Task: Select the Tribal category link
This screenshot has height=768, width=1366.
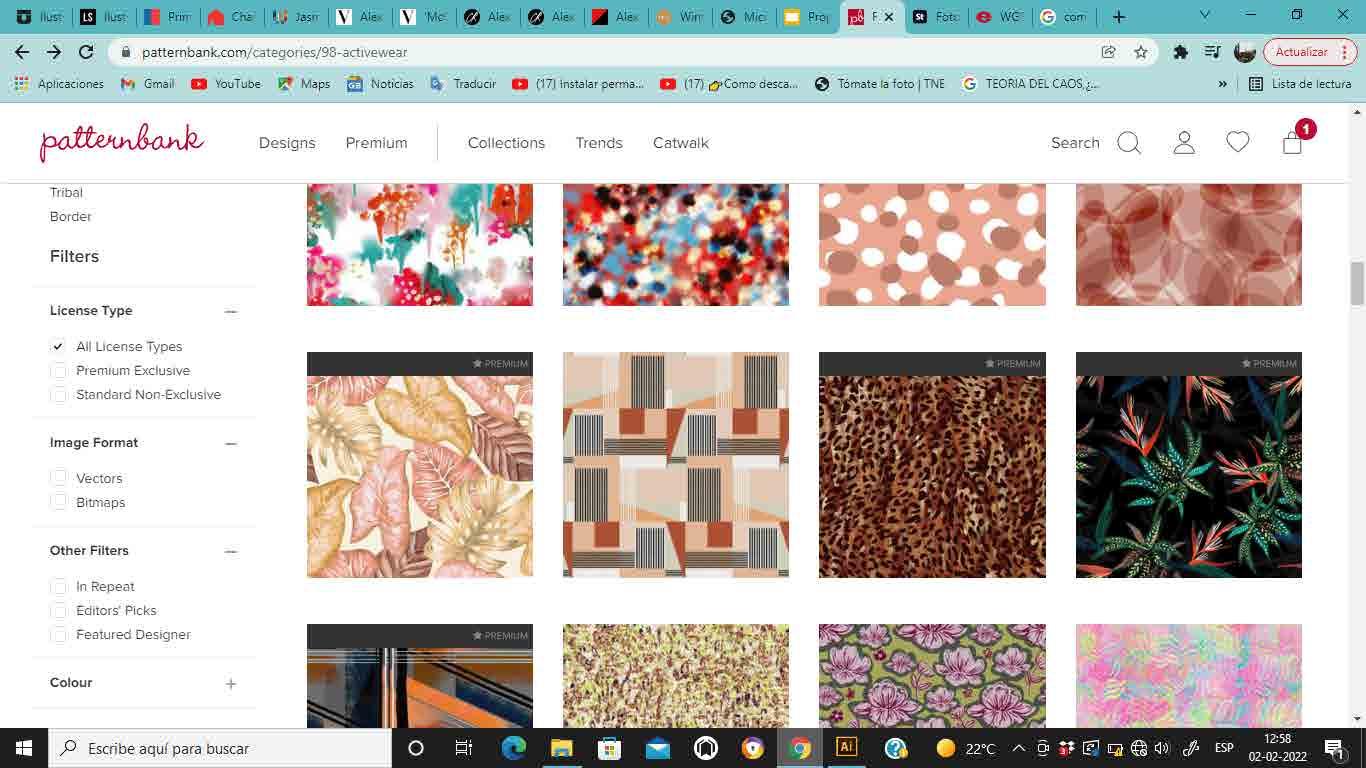Action: [x=66, y=192]
